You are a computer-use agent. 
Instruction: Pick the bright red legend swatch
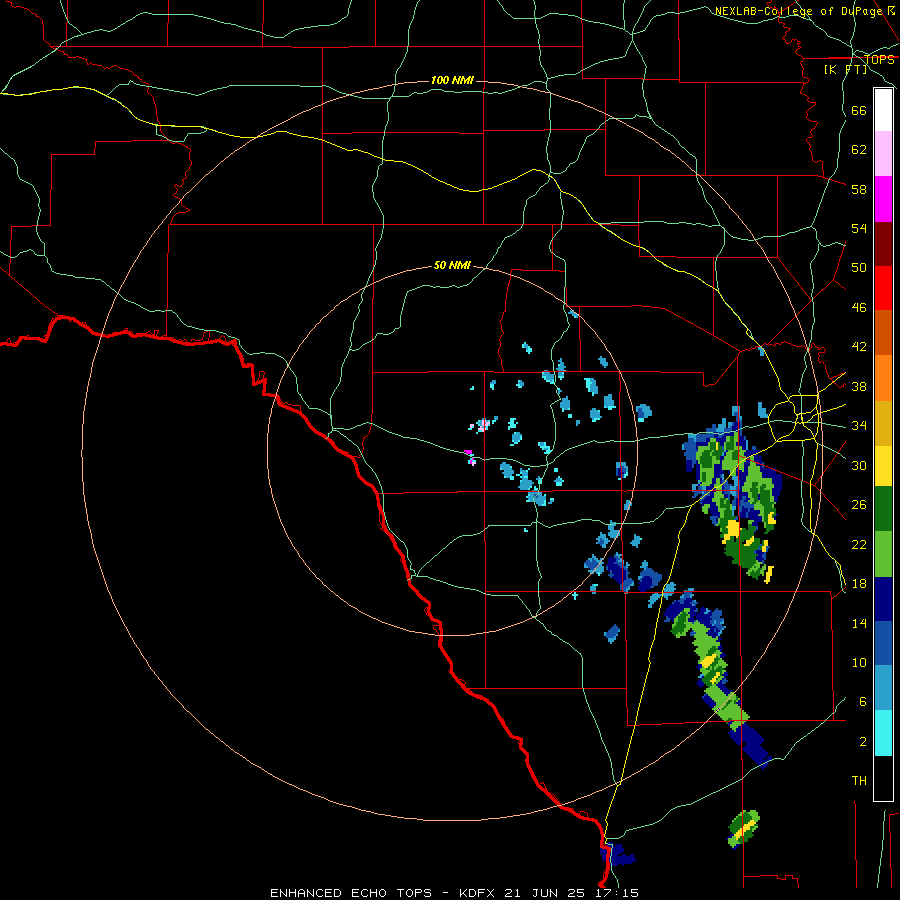click(x=883, y=288)
